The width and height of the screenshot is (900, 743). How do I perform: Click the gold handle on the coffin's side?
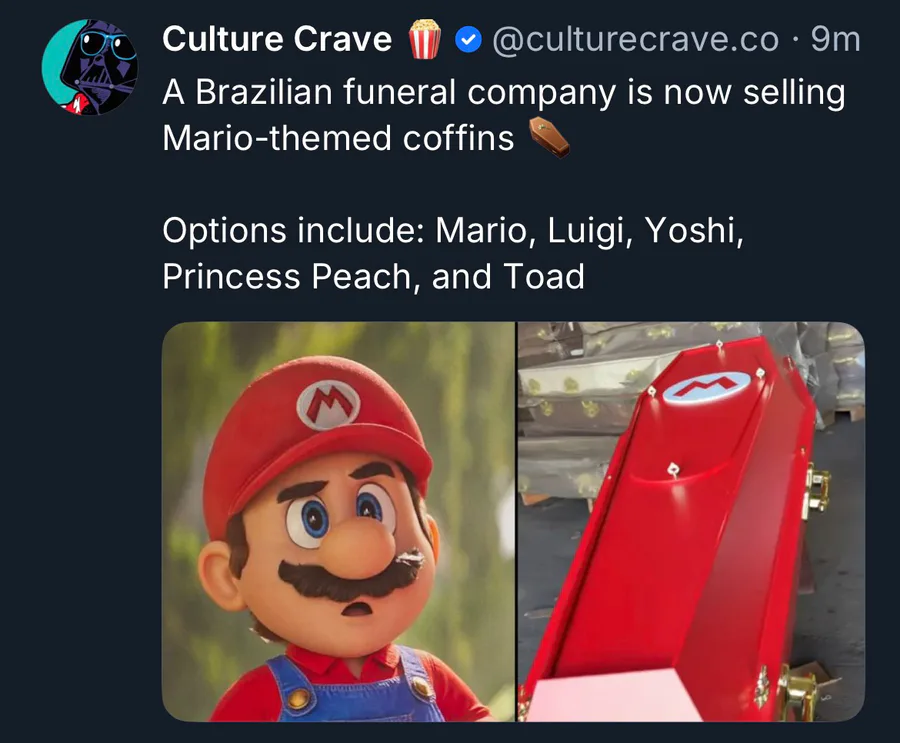click(818, 488)
